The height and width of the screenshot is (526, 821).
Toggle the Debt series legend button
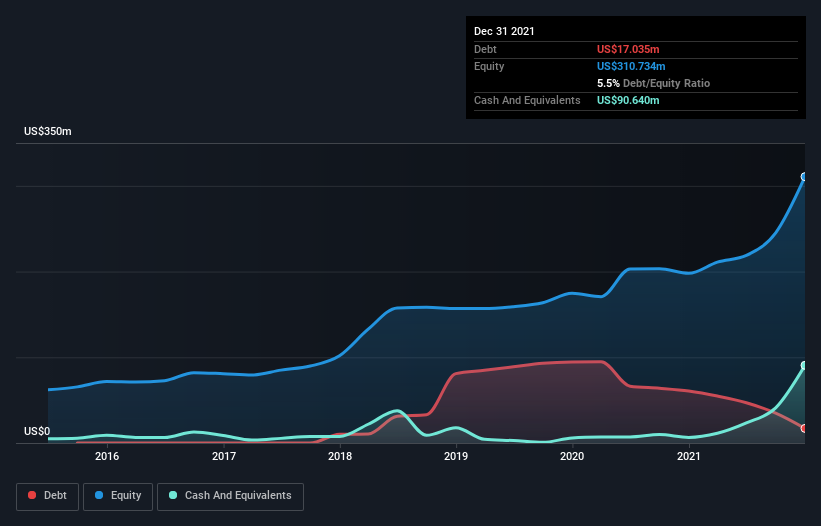[47, 496]
